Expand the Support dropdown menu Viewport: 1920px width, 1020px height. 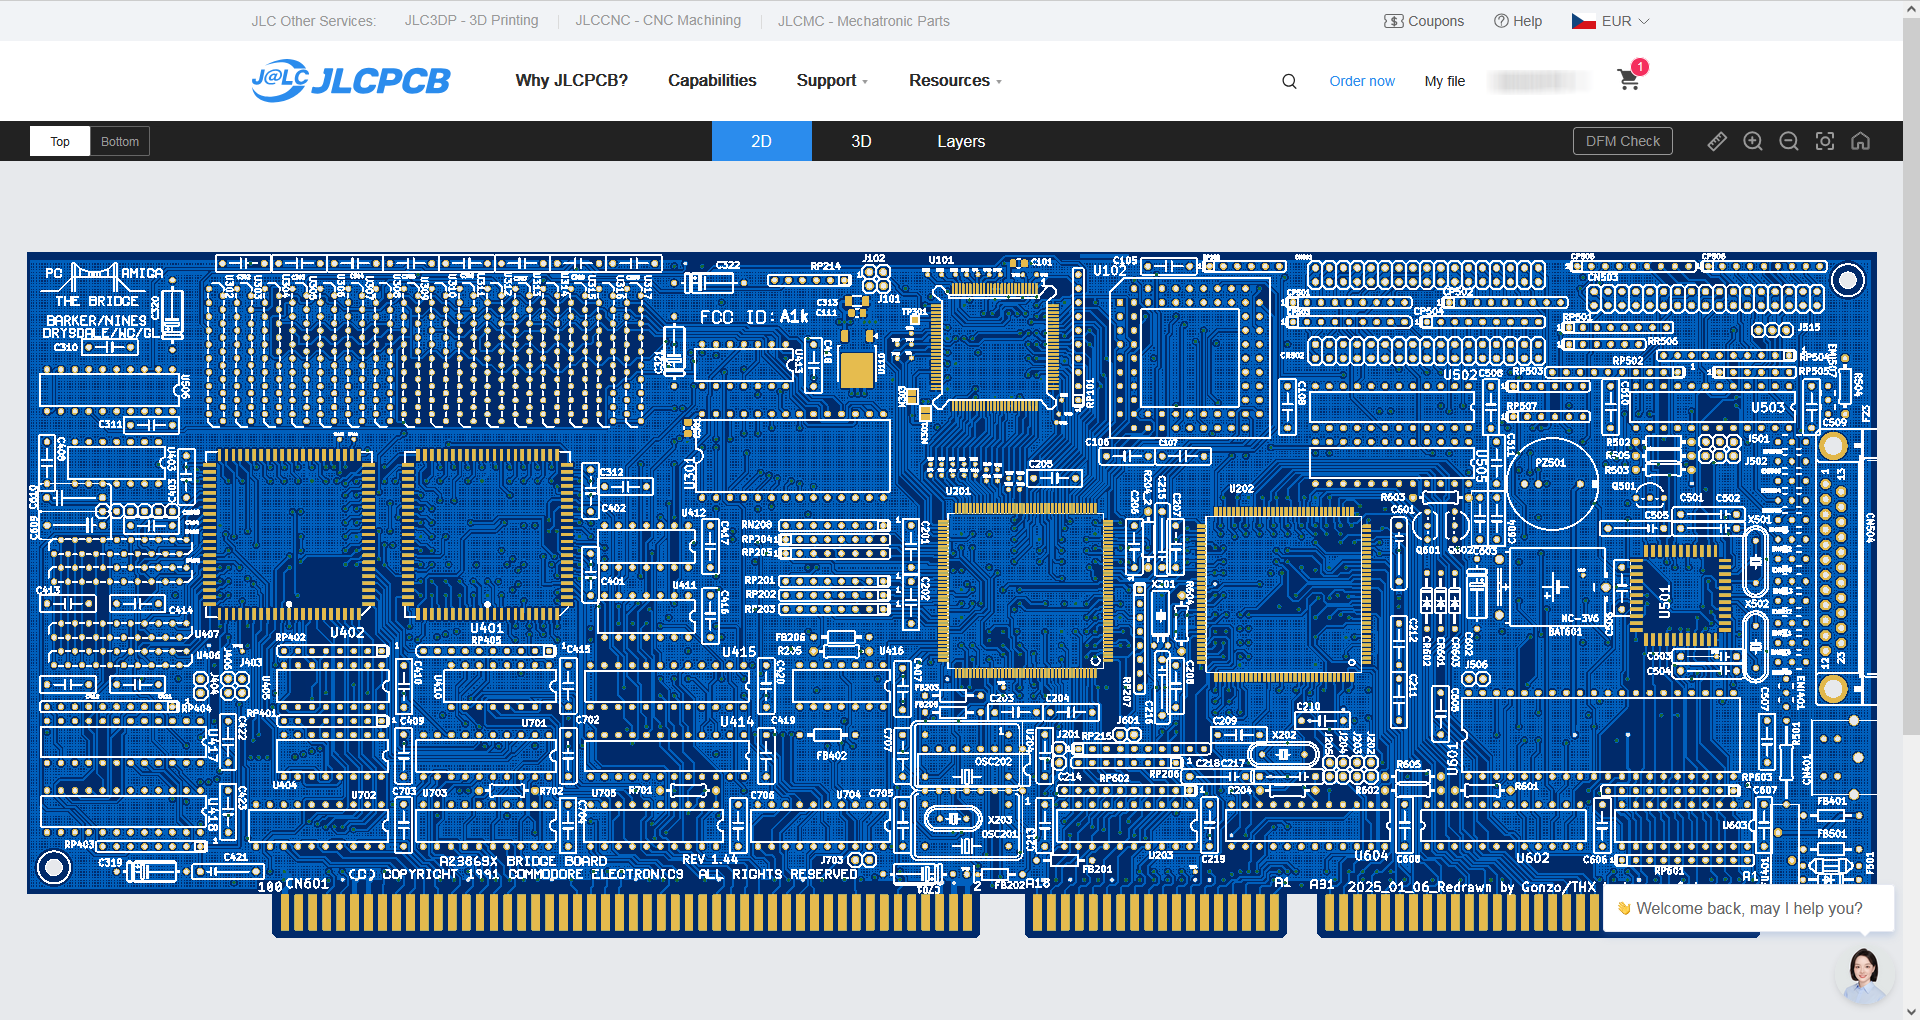tap(832, 80)
